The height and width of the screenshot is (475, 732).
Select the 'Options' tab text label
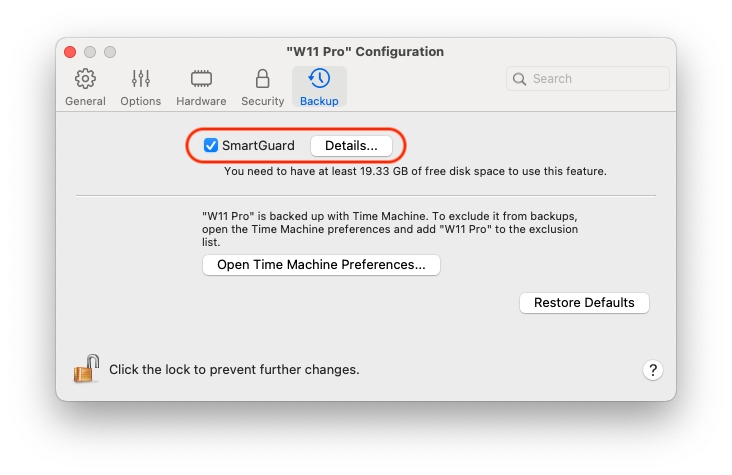click(x=140, y=101)
